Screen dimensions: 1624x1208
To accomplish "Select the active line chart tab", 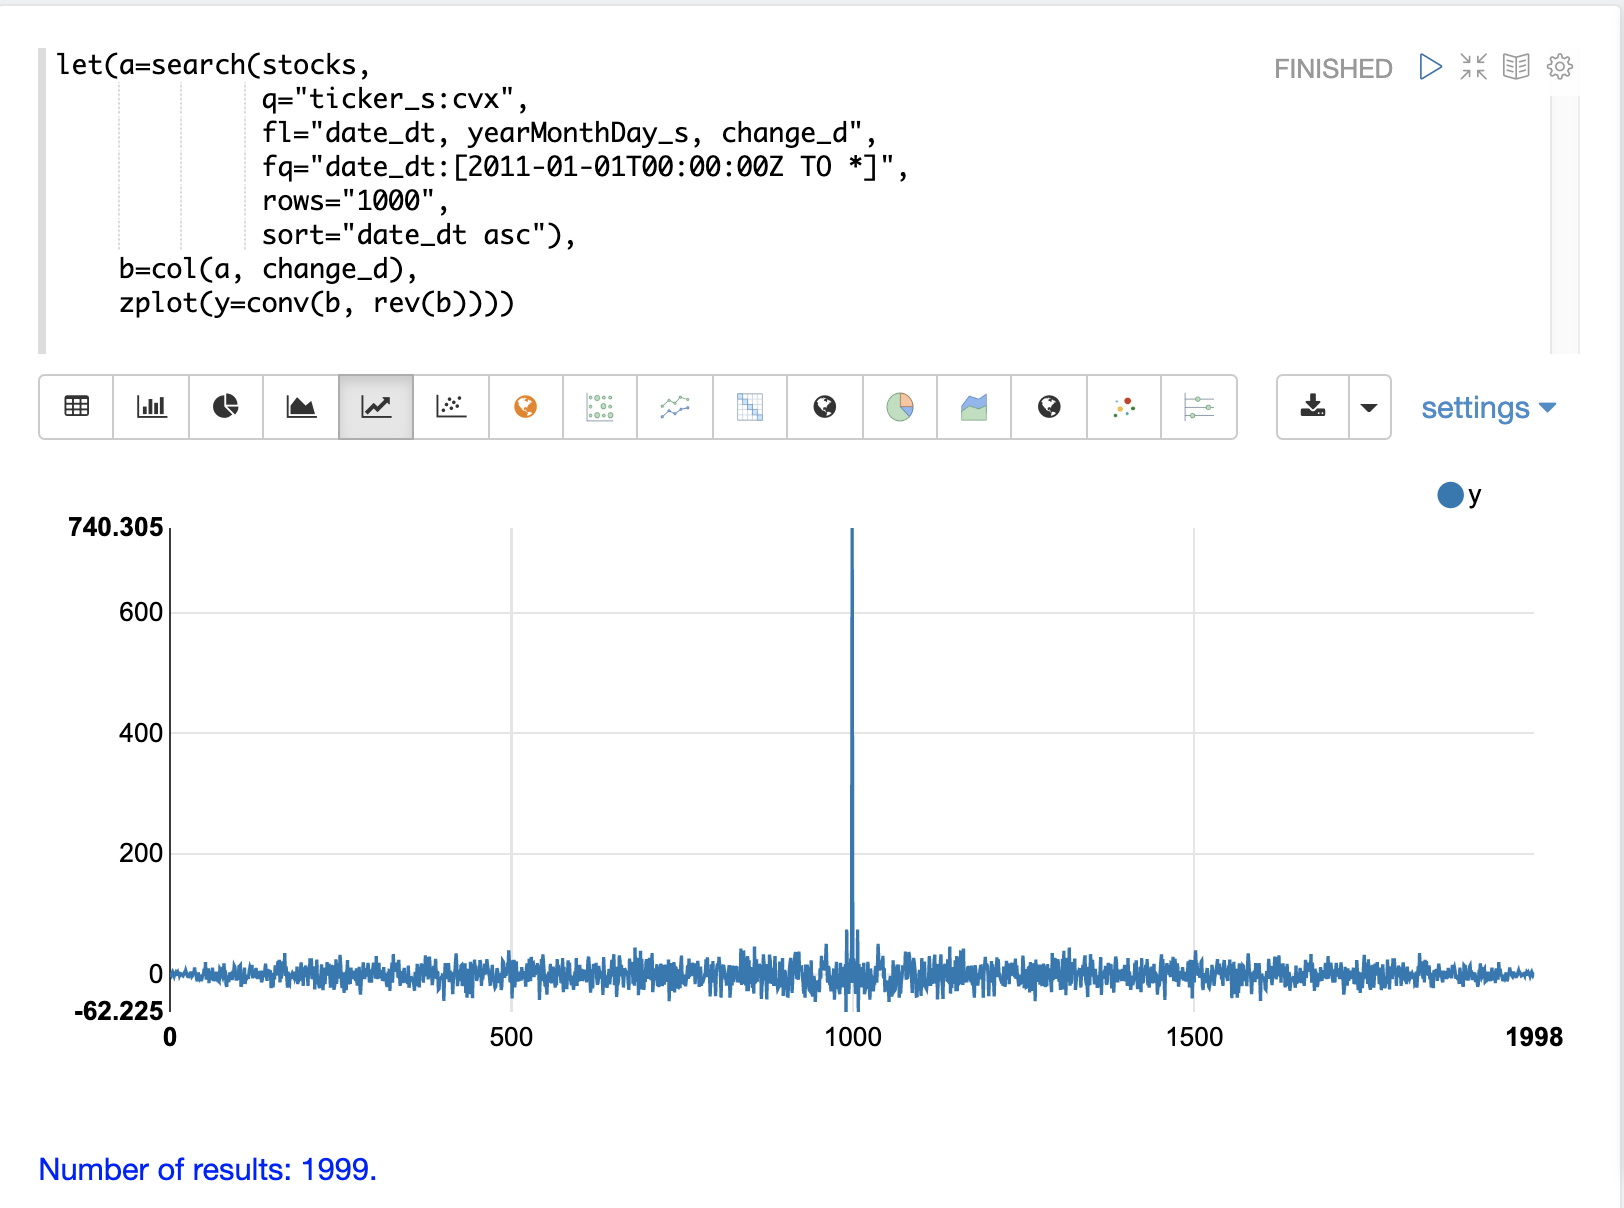I will (x=376, y=407).
